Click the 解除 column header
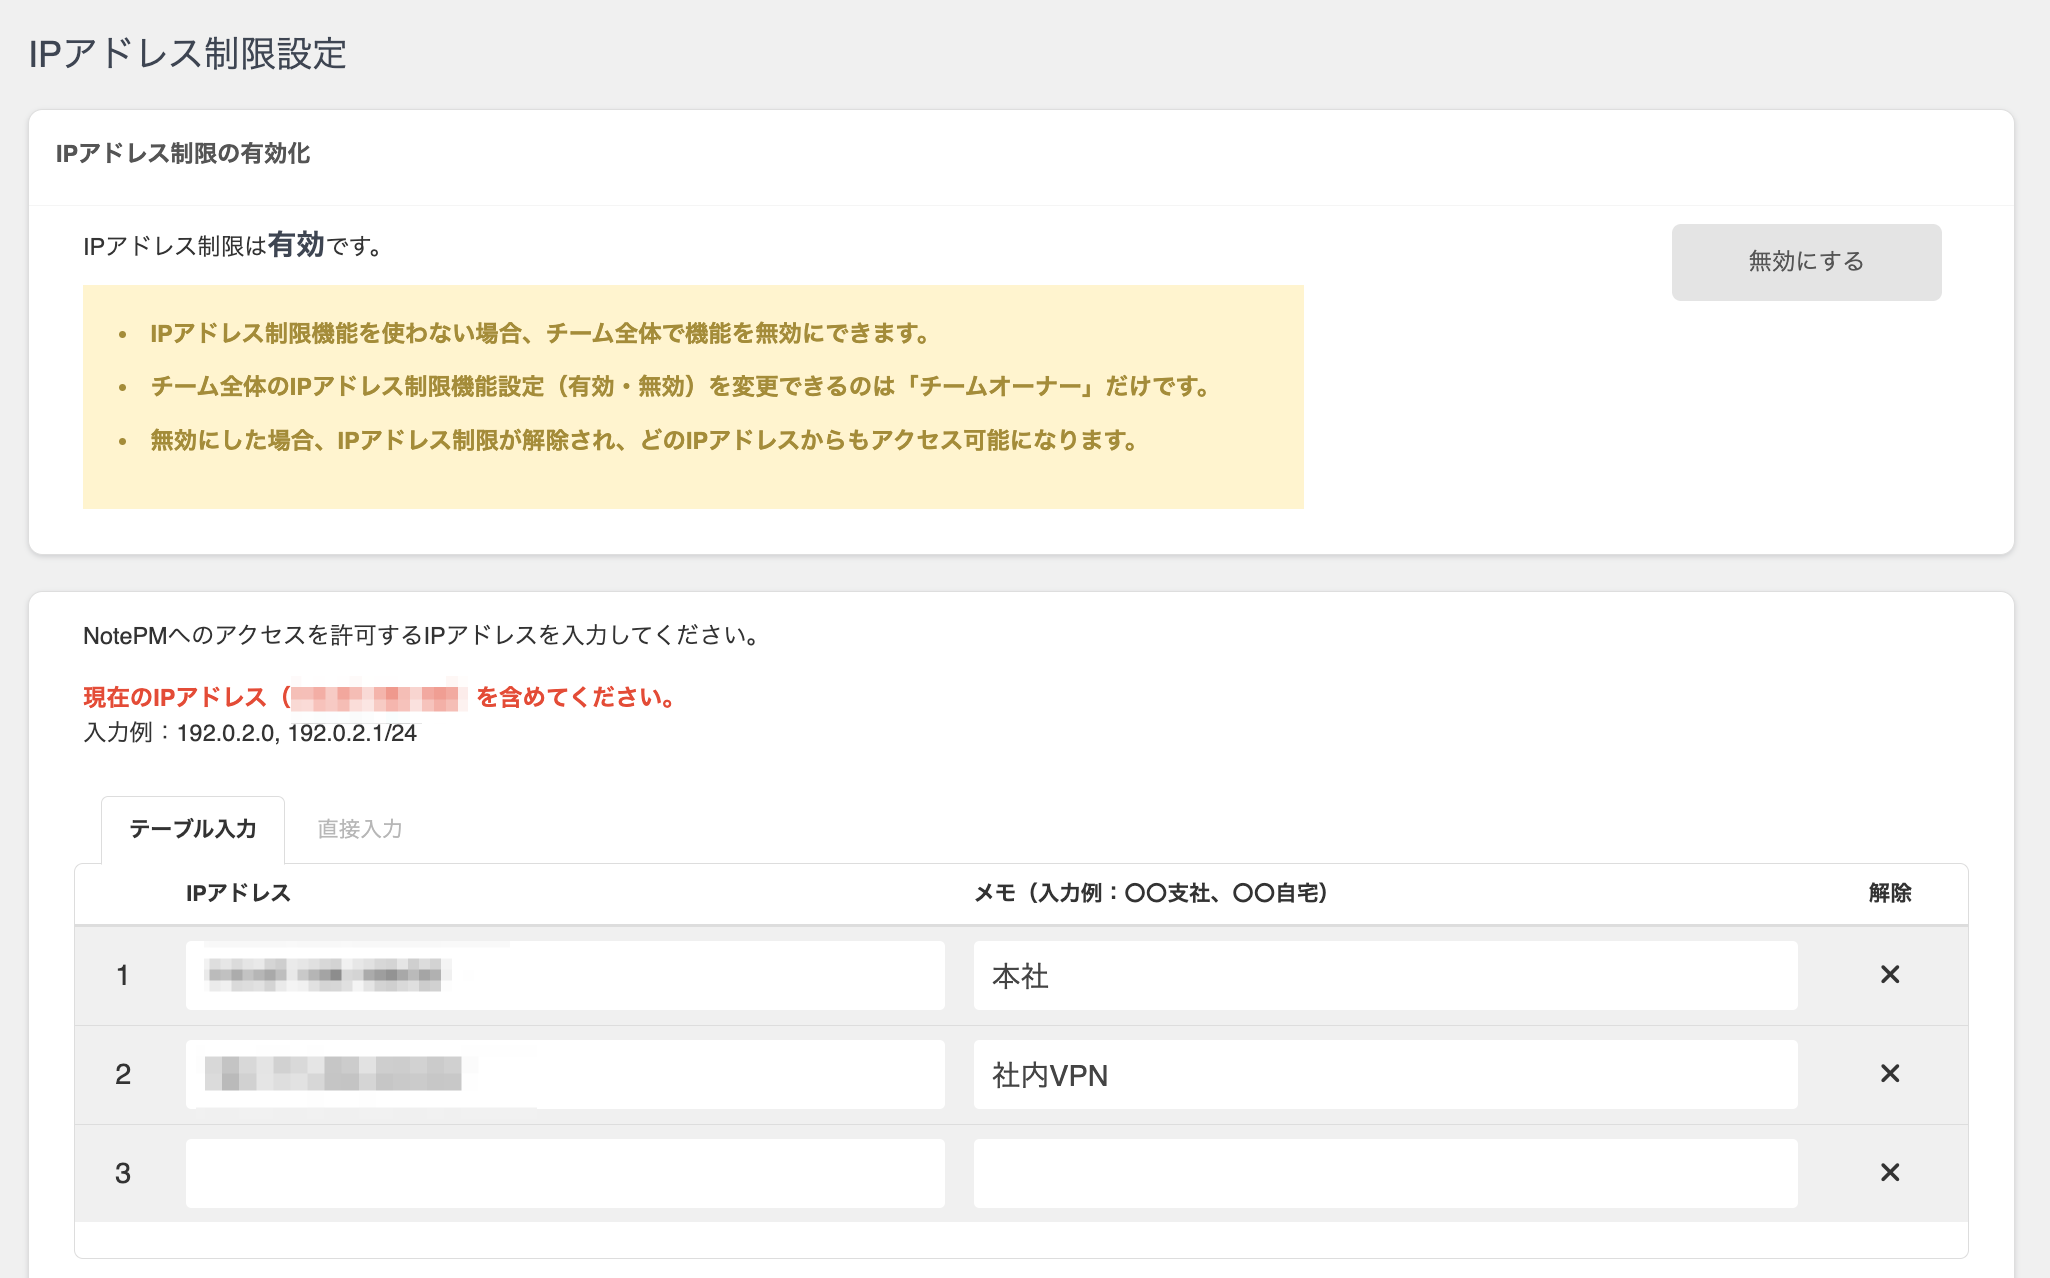Image resolution: width=2050 pixels, height=1278 pixels. tap(1889, 893)
